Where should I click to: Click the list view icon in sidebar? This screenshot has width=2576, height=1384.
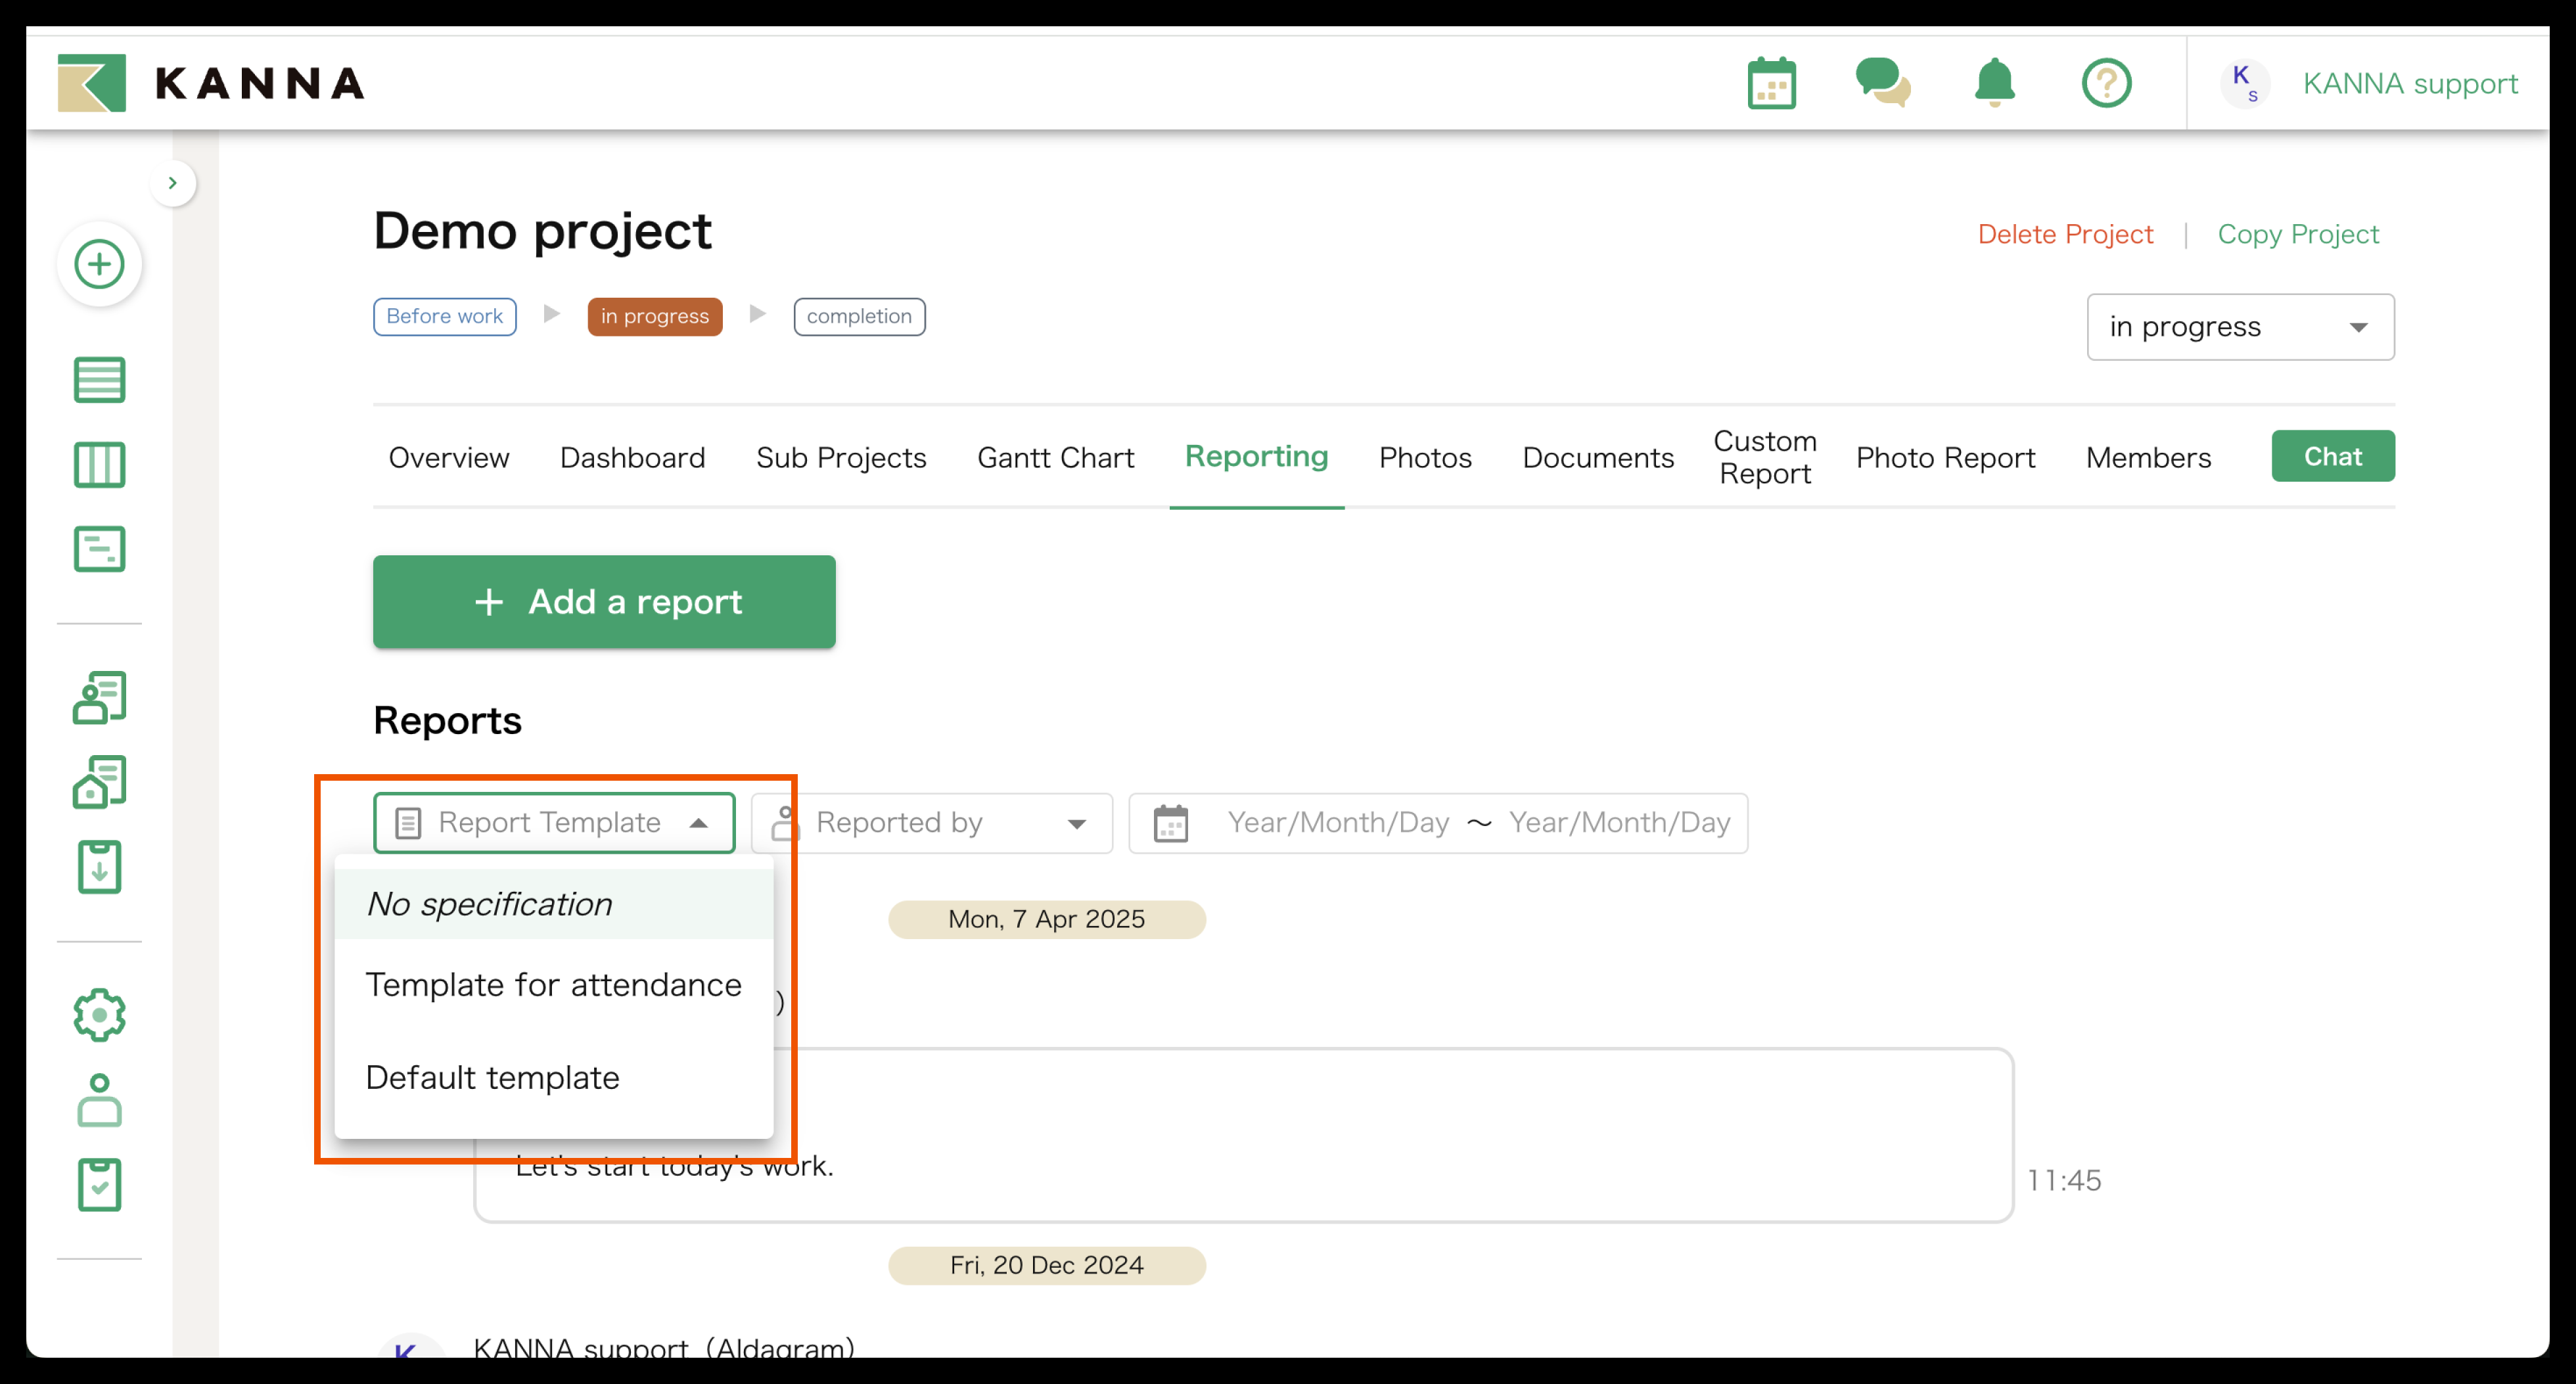pyautogui.click(x=99, y=380)
